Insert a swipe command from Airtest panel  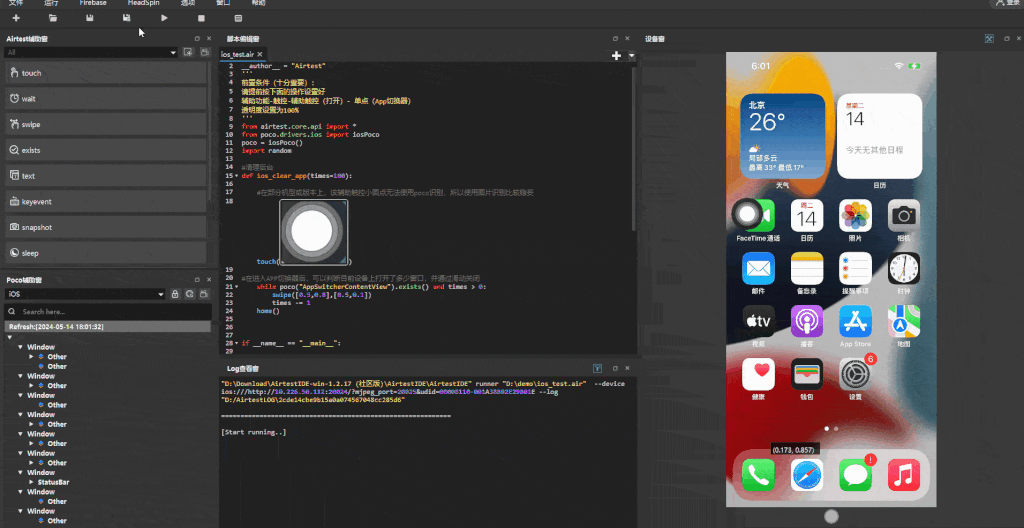pyautogui.click(x=106, y=124)
